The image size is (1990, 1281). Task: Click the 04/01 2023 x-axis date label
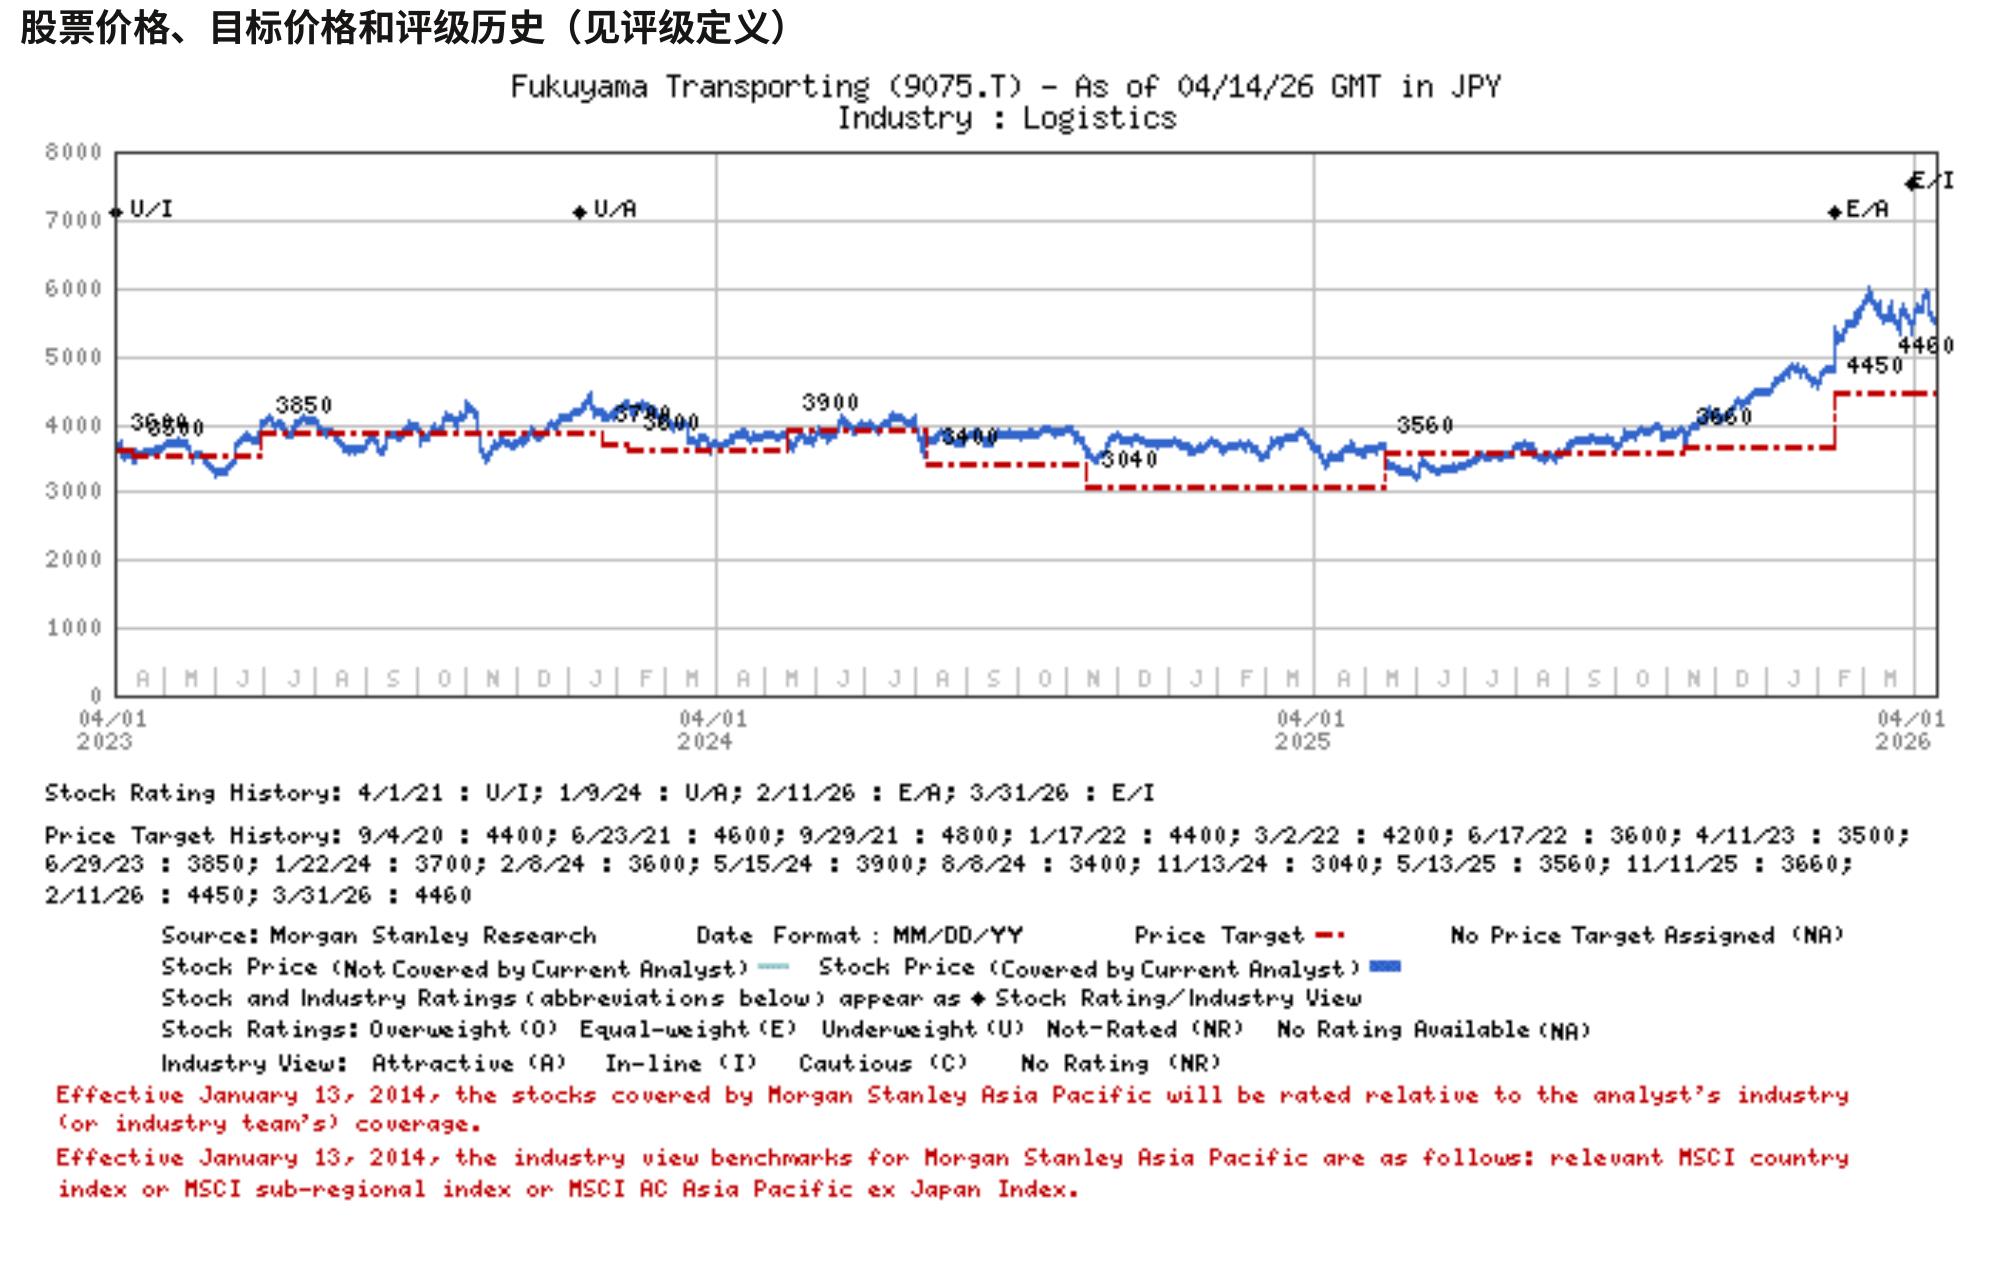coord(111,730)
